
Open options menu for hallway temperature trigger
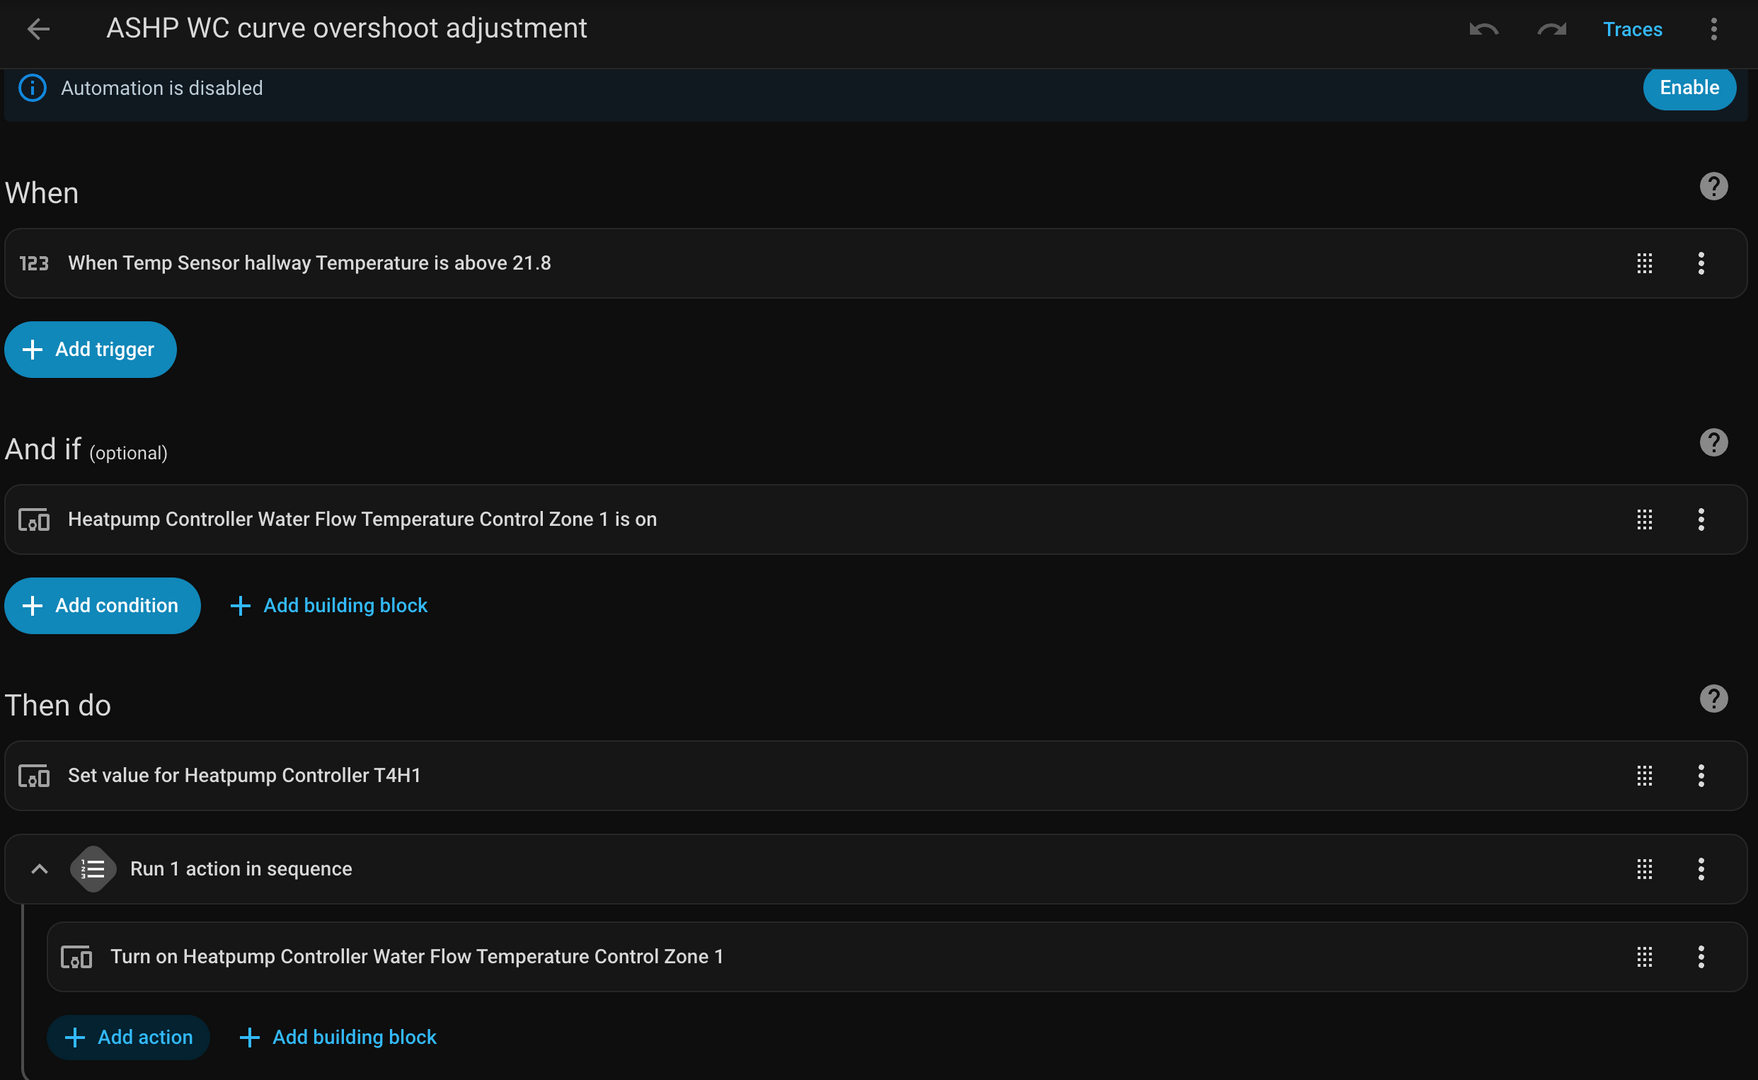coord(1700,263)
